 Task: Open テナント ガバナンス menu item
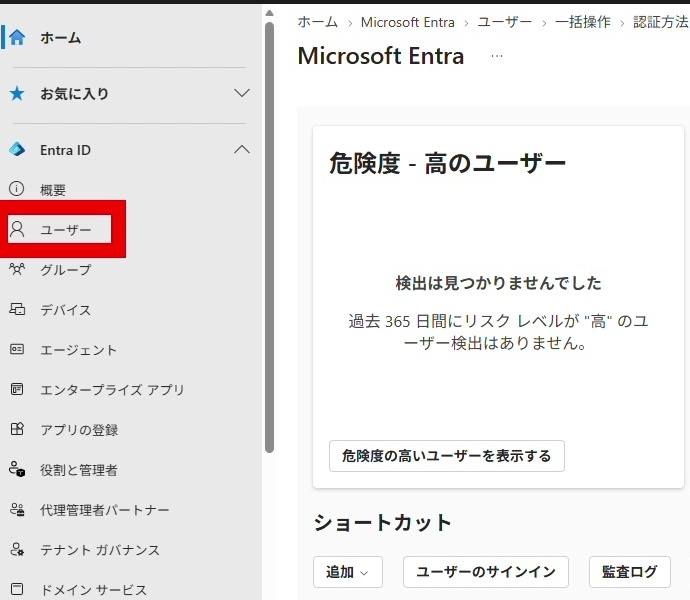[x=100, y=550]
